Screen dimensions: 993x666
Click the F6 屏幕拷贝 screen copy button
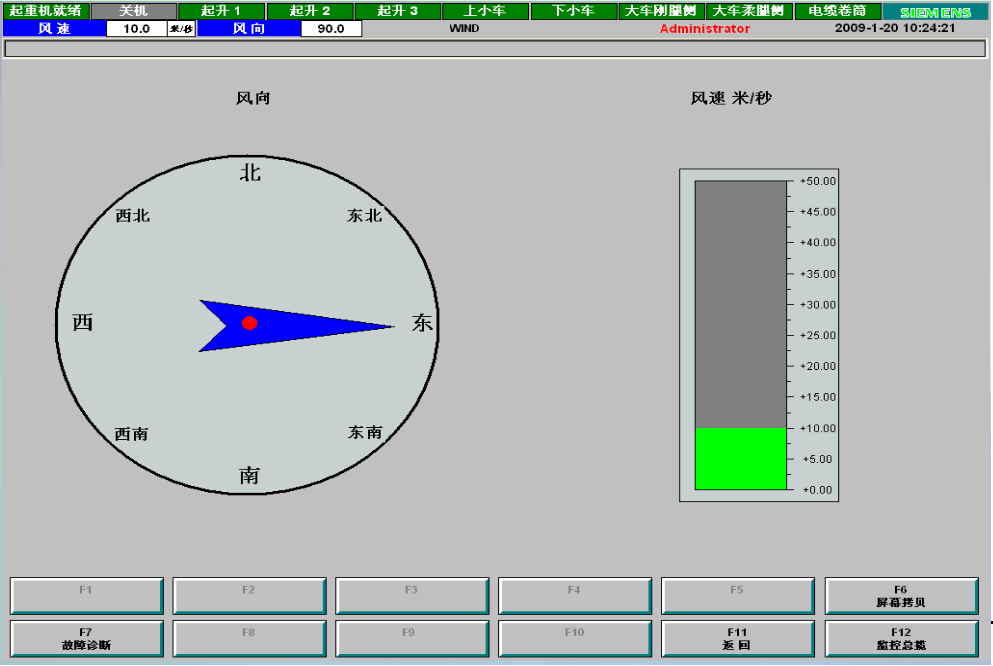(x=901, y=596)
